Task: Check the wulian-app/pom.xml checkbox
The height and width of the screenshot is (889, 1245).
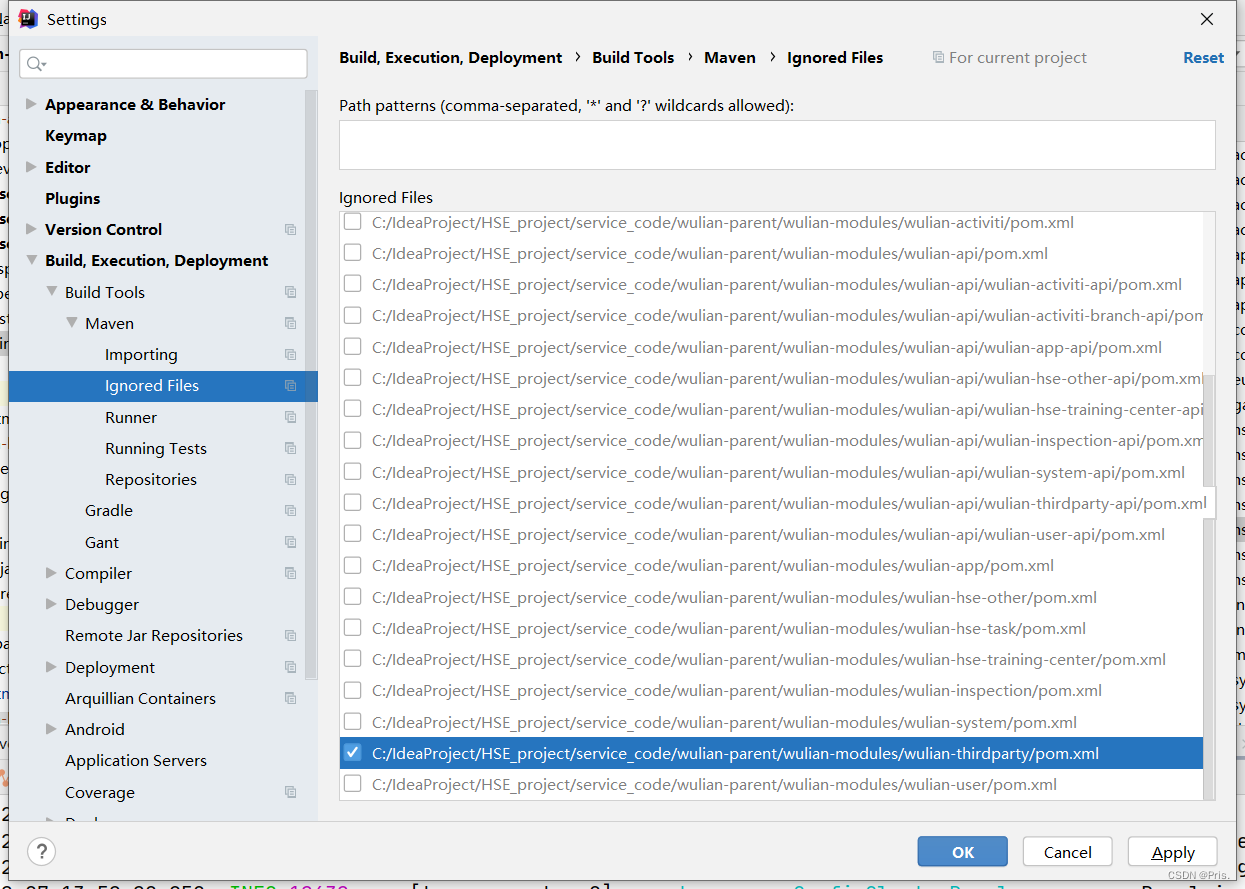Action: tap(352, 565)
